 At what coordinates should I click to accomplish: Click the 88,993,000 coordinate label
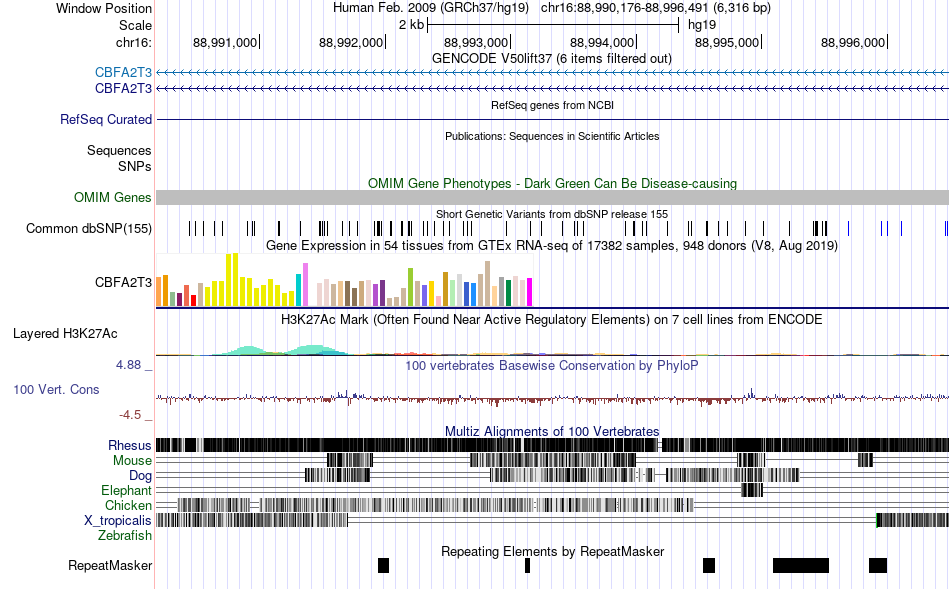click(476, 42)
